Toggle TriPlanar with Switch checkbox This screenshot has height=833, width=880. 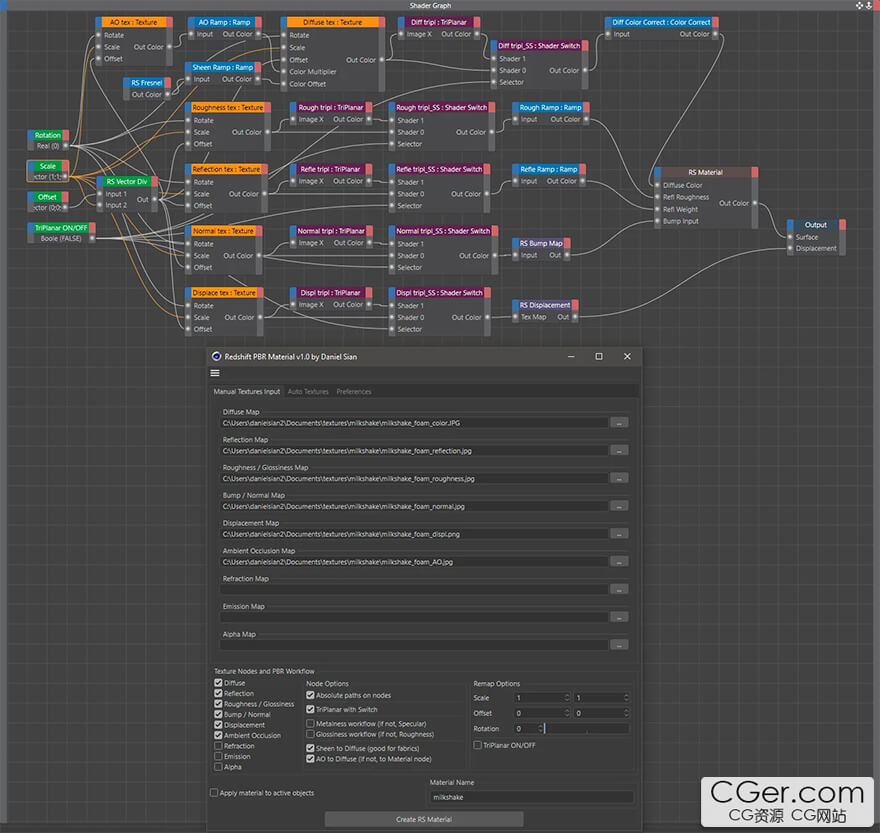pyautogui.click(x=310, y=710)
